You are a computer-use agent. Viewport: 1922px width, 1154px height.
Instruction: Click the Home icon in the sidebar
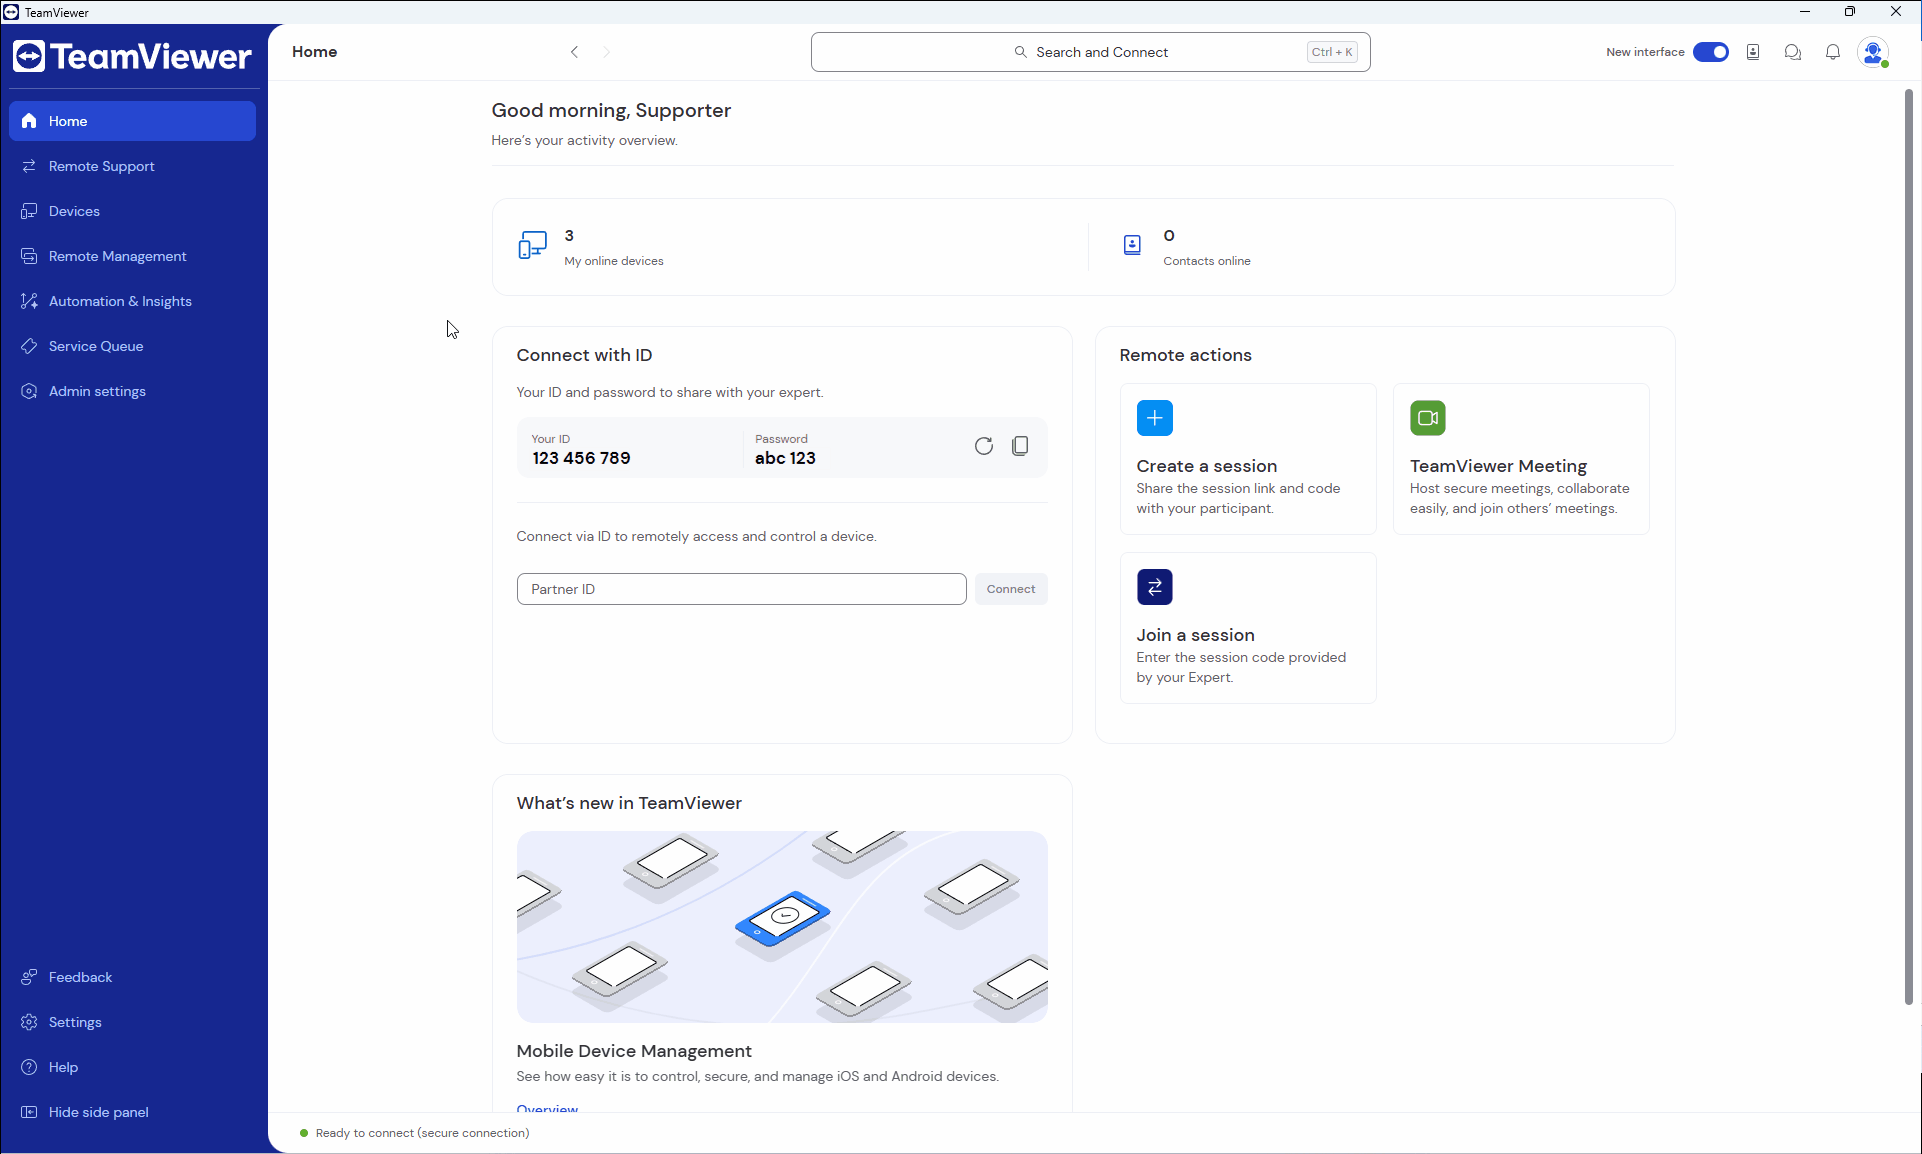pos(29,121)
